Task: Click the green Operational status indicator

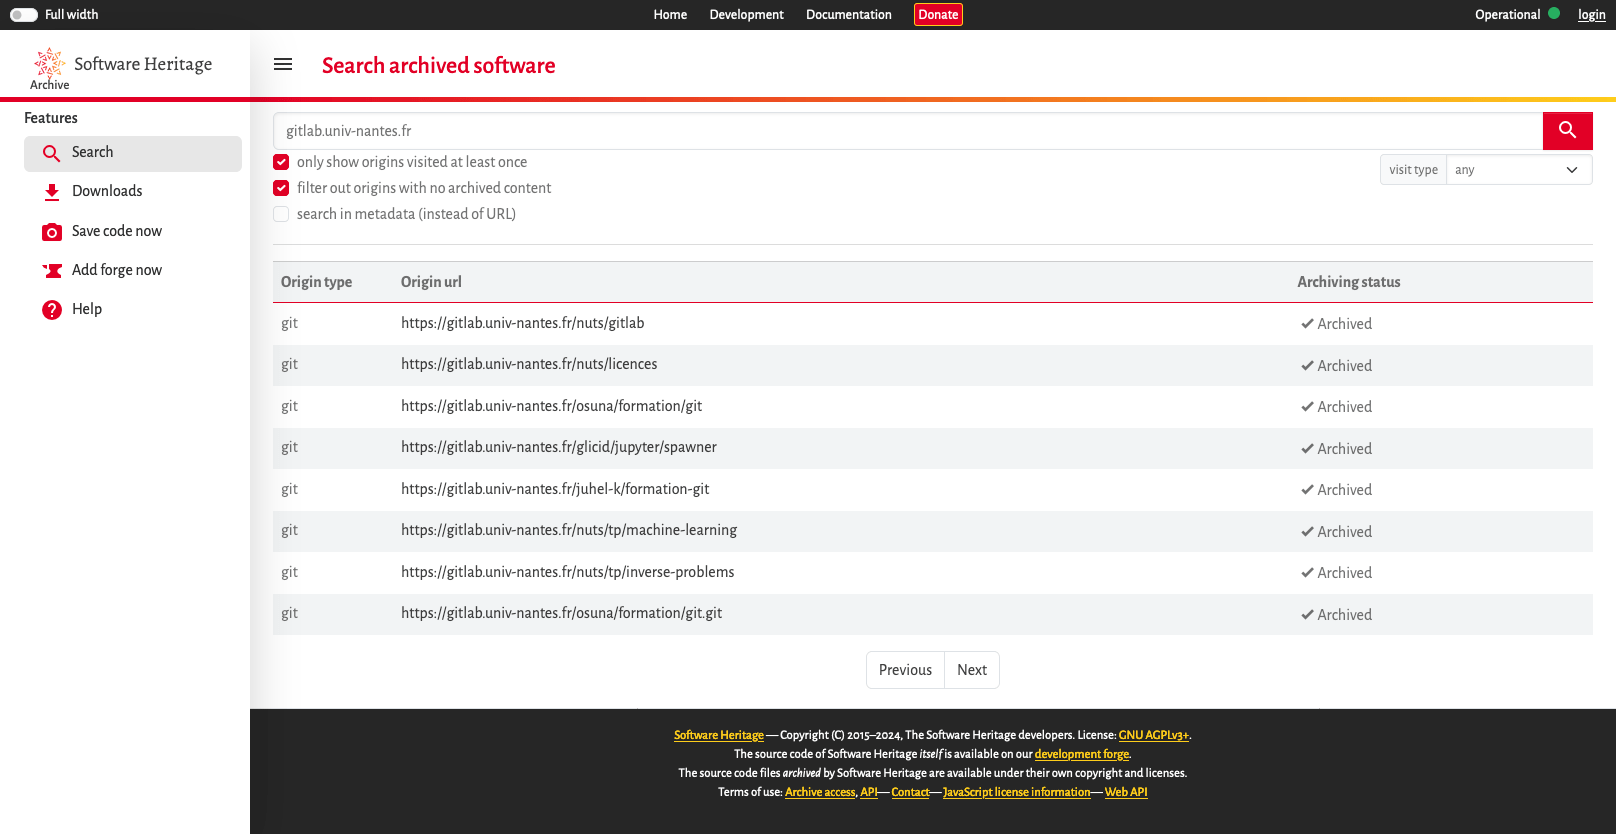Action: pyautogui.click(x=1554, y=14)
